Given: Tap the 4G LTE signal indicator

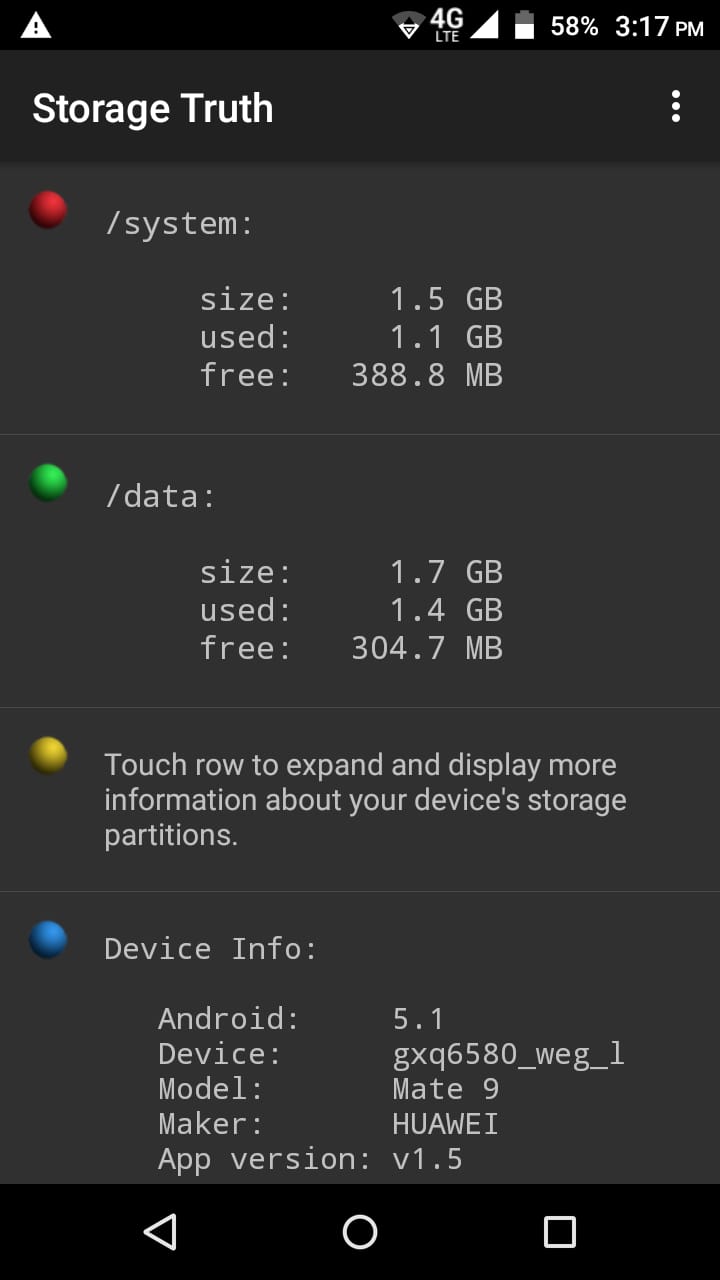Looking at the screenshot, I should pyautogui.click(x=447, y=25).
